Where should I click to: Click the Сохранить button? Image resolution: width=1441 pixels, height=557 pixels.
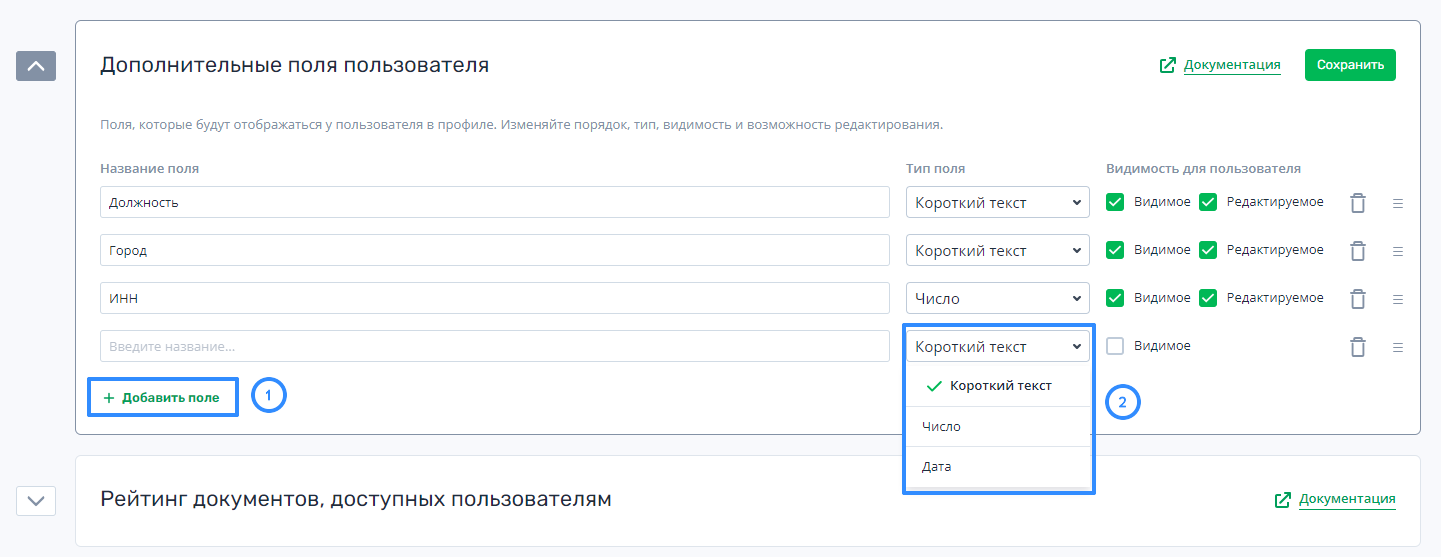point(1350,65)
